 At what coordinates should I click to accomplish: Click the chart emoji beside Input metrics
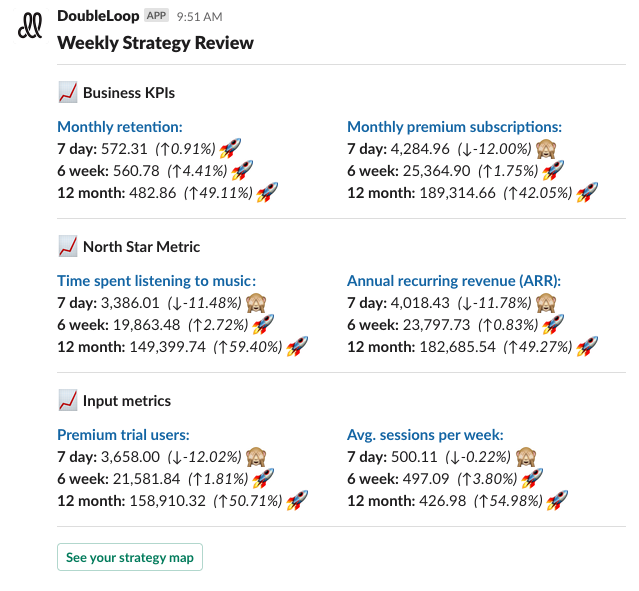coord(68,401)
